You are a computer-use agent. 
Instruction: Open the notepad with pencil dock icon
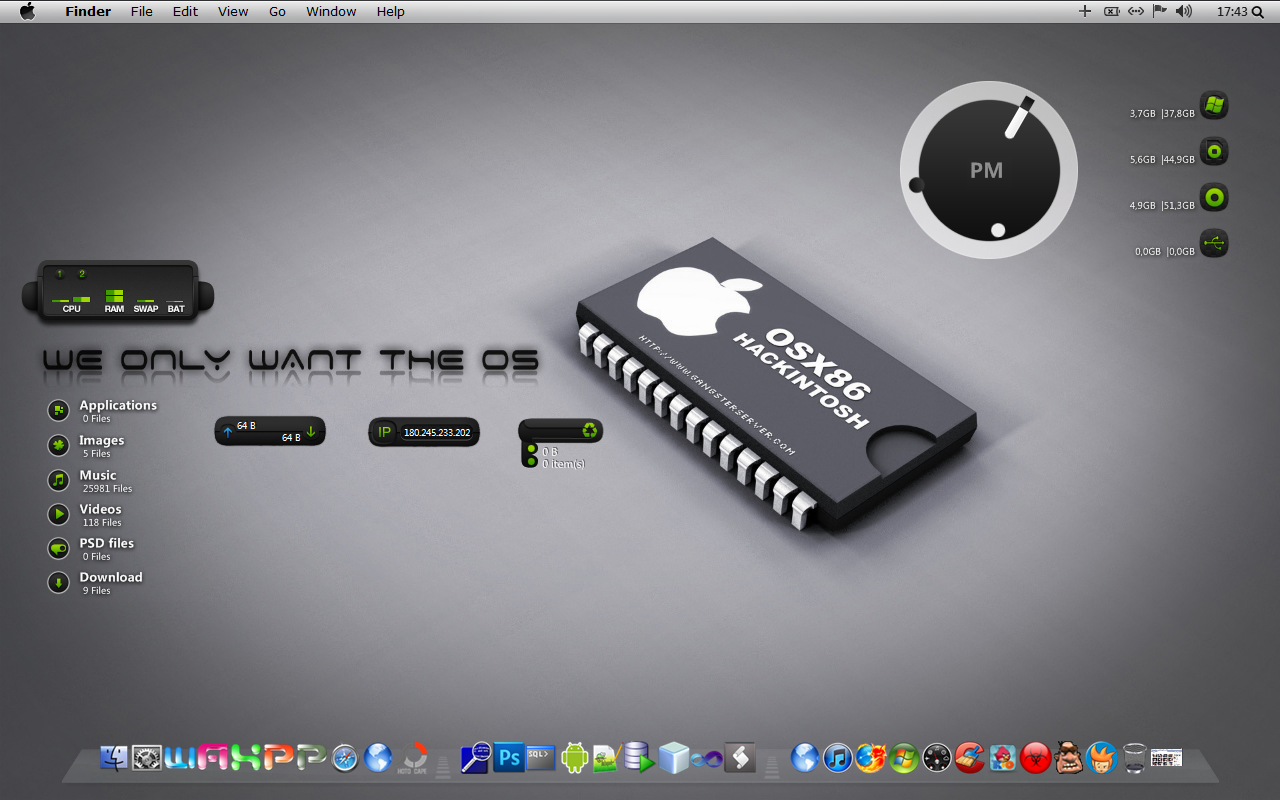click(607, 758)
